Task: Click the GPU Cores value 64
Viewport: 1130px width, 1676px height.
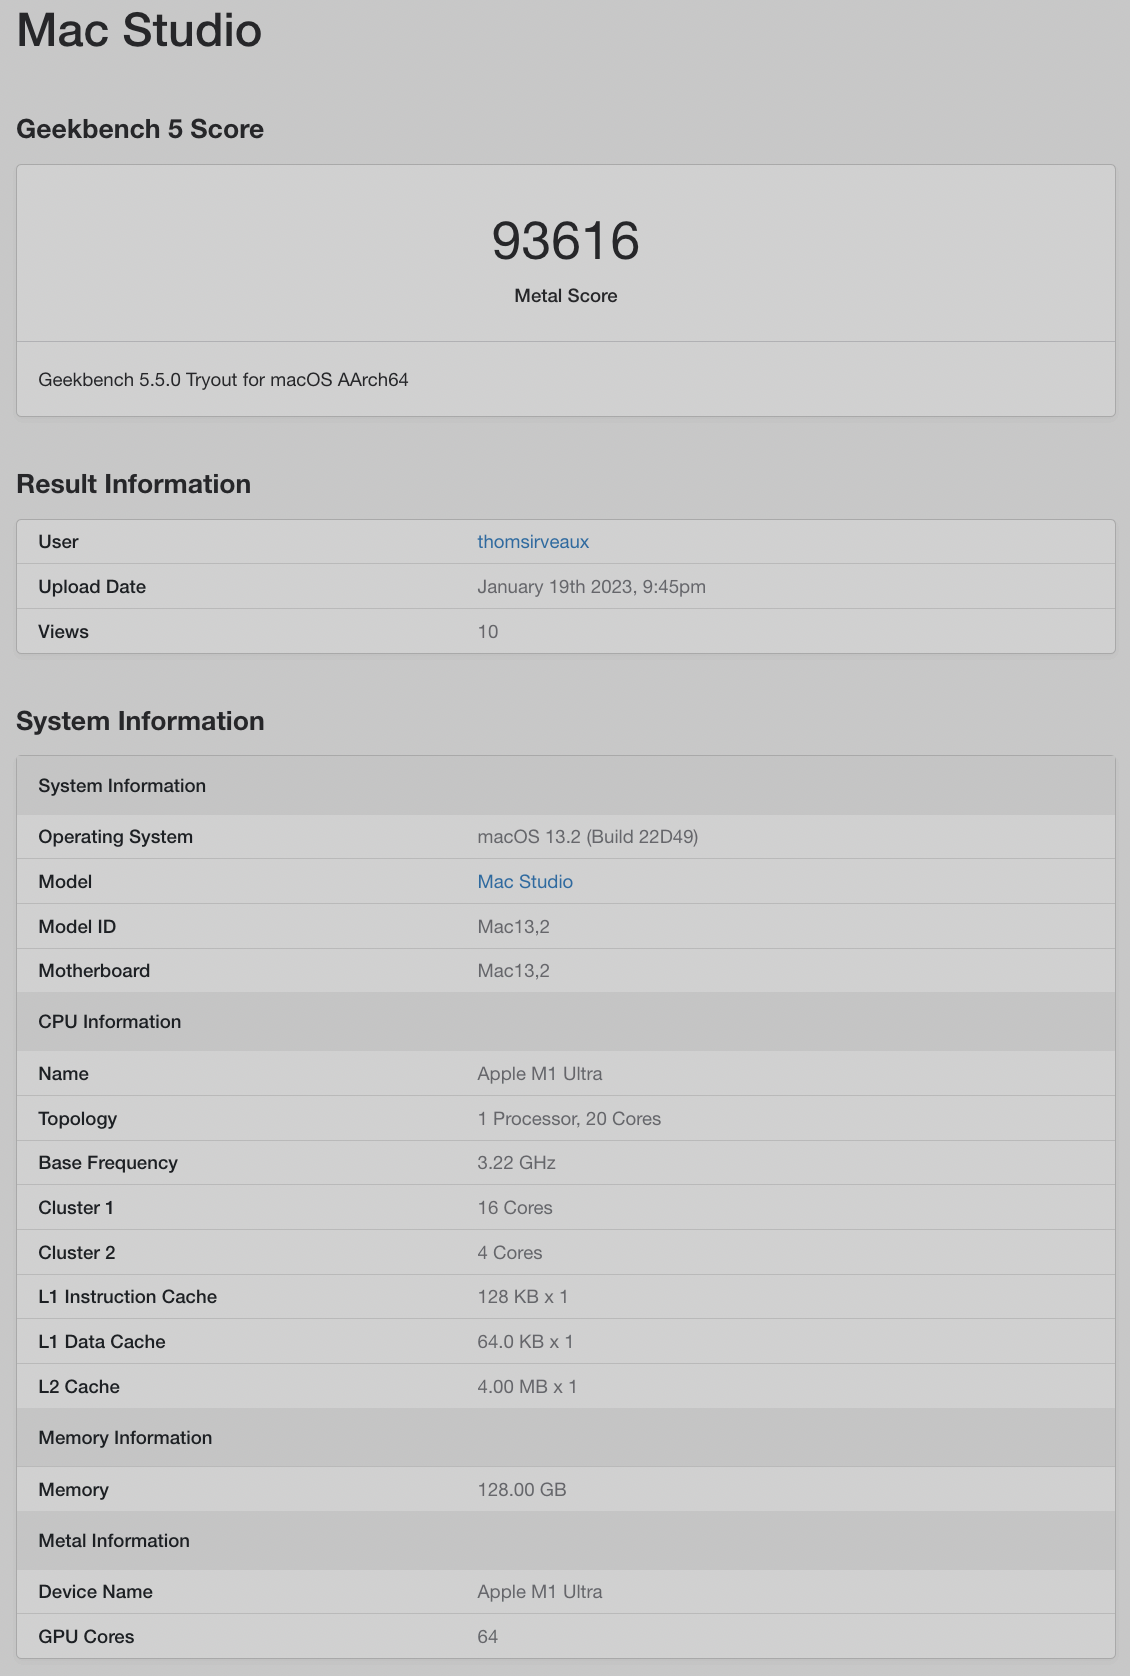Action: (x=488, y=1637)
